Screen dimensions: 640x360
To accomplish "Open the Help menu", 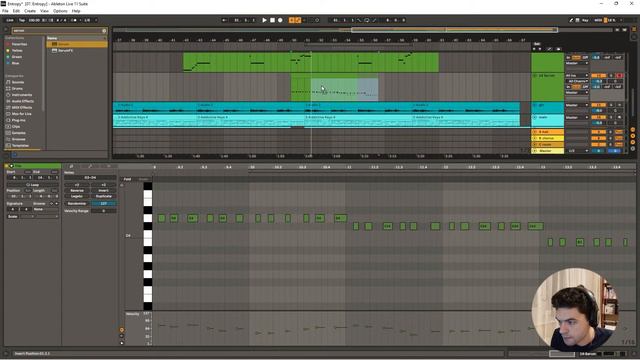I will (x=76, y=11).
